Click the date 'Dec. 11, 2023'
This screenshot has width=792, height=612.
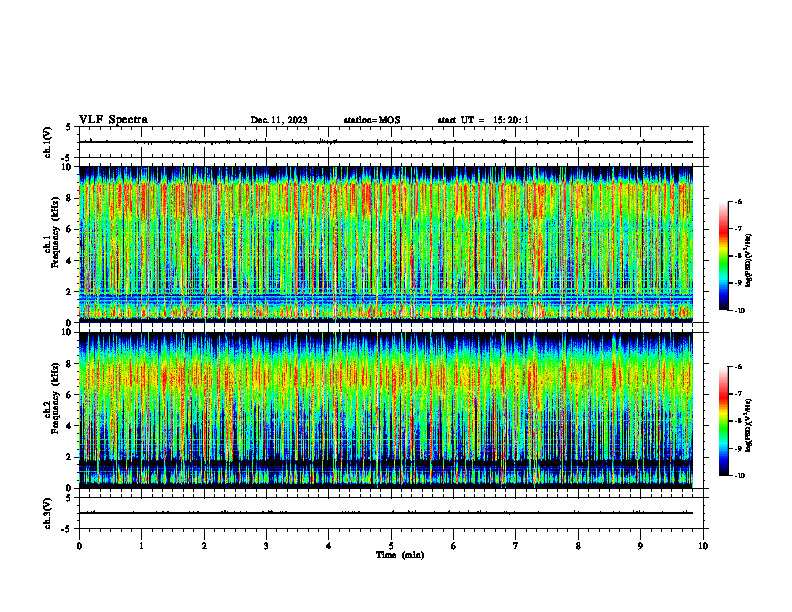(279, 120)
